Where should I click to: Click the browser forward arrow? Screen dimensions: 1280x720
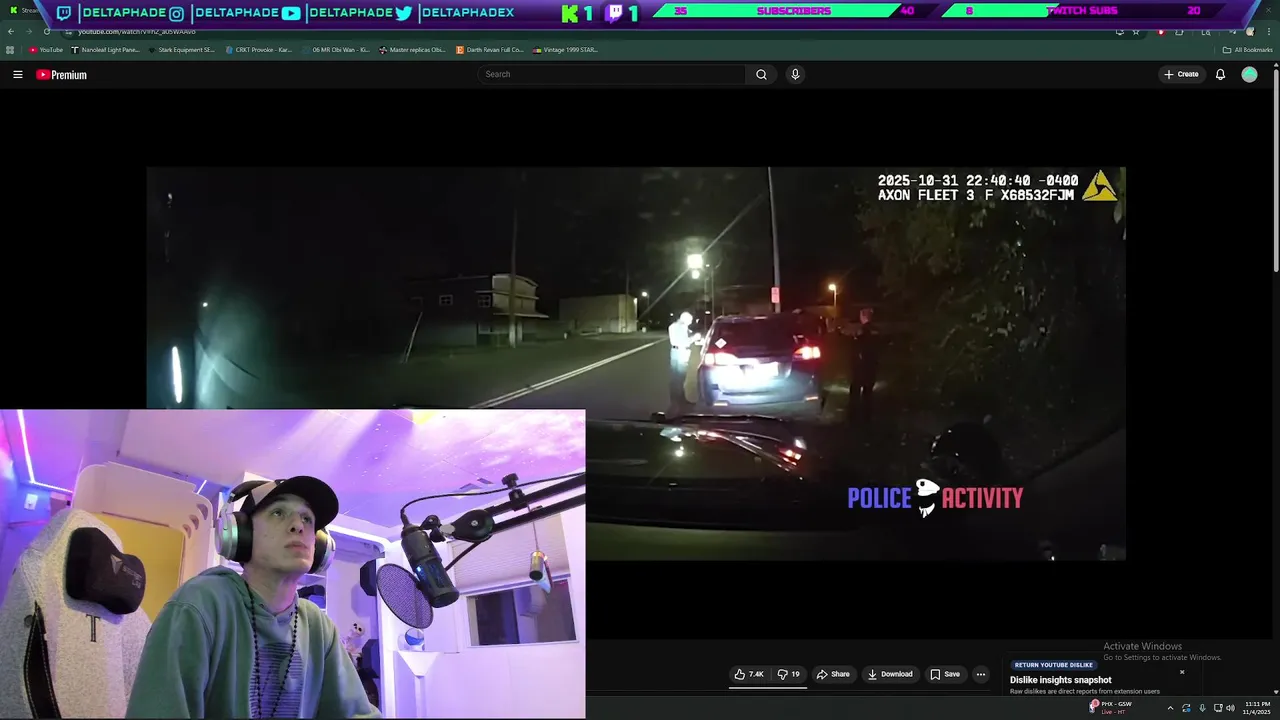(x=29, y=31)
